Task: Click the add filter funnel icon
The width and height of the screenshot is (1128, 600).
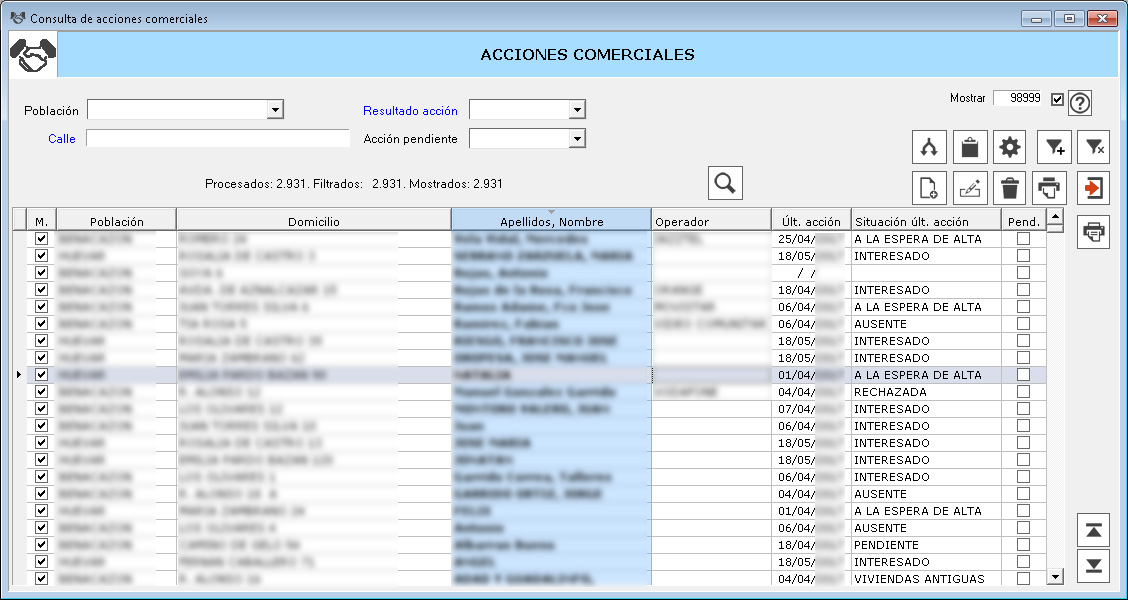Action: click(x=1054, y=148)
